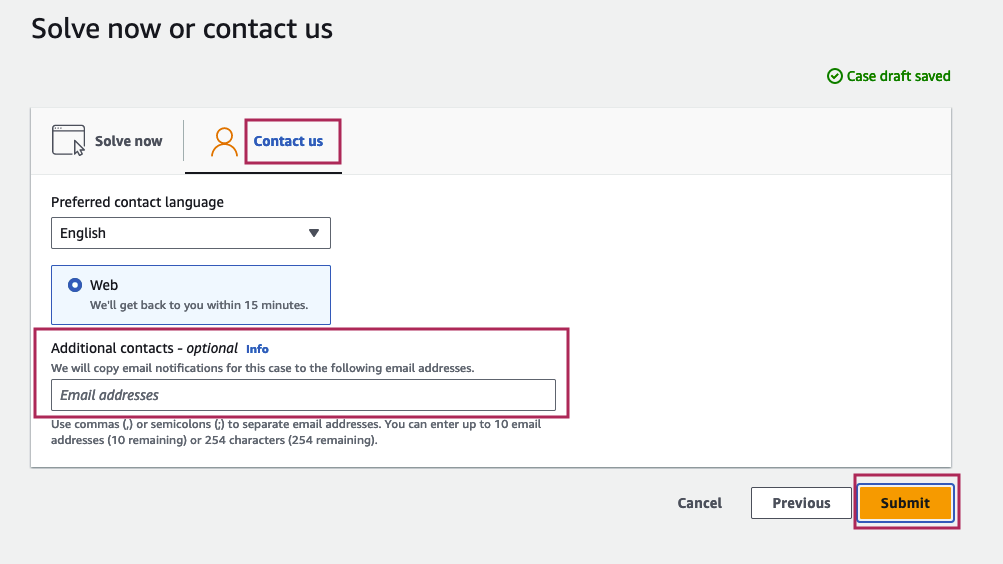Click the Solve now or contact us heading
This screenshot has width=1003, height=564.
coord(182,29)
